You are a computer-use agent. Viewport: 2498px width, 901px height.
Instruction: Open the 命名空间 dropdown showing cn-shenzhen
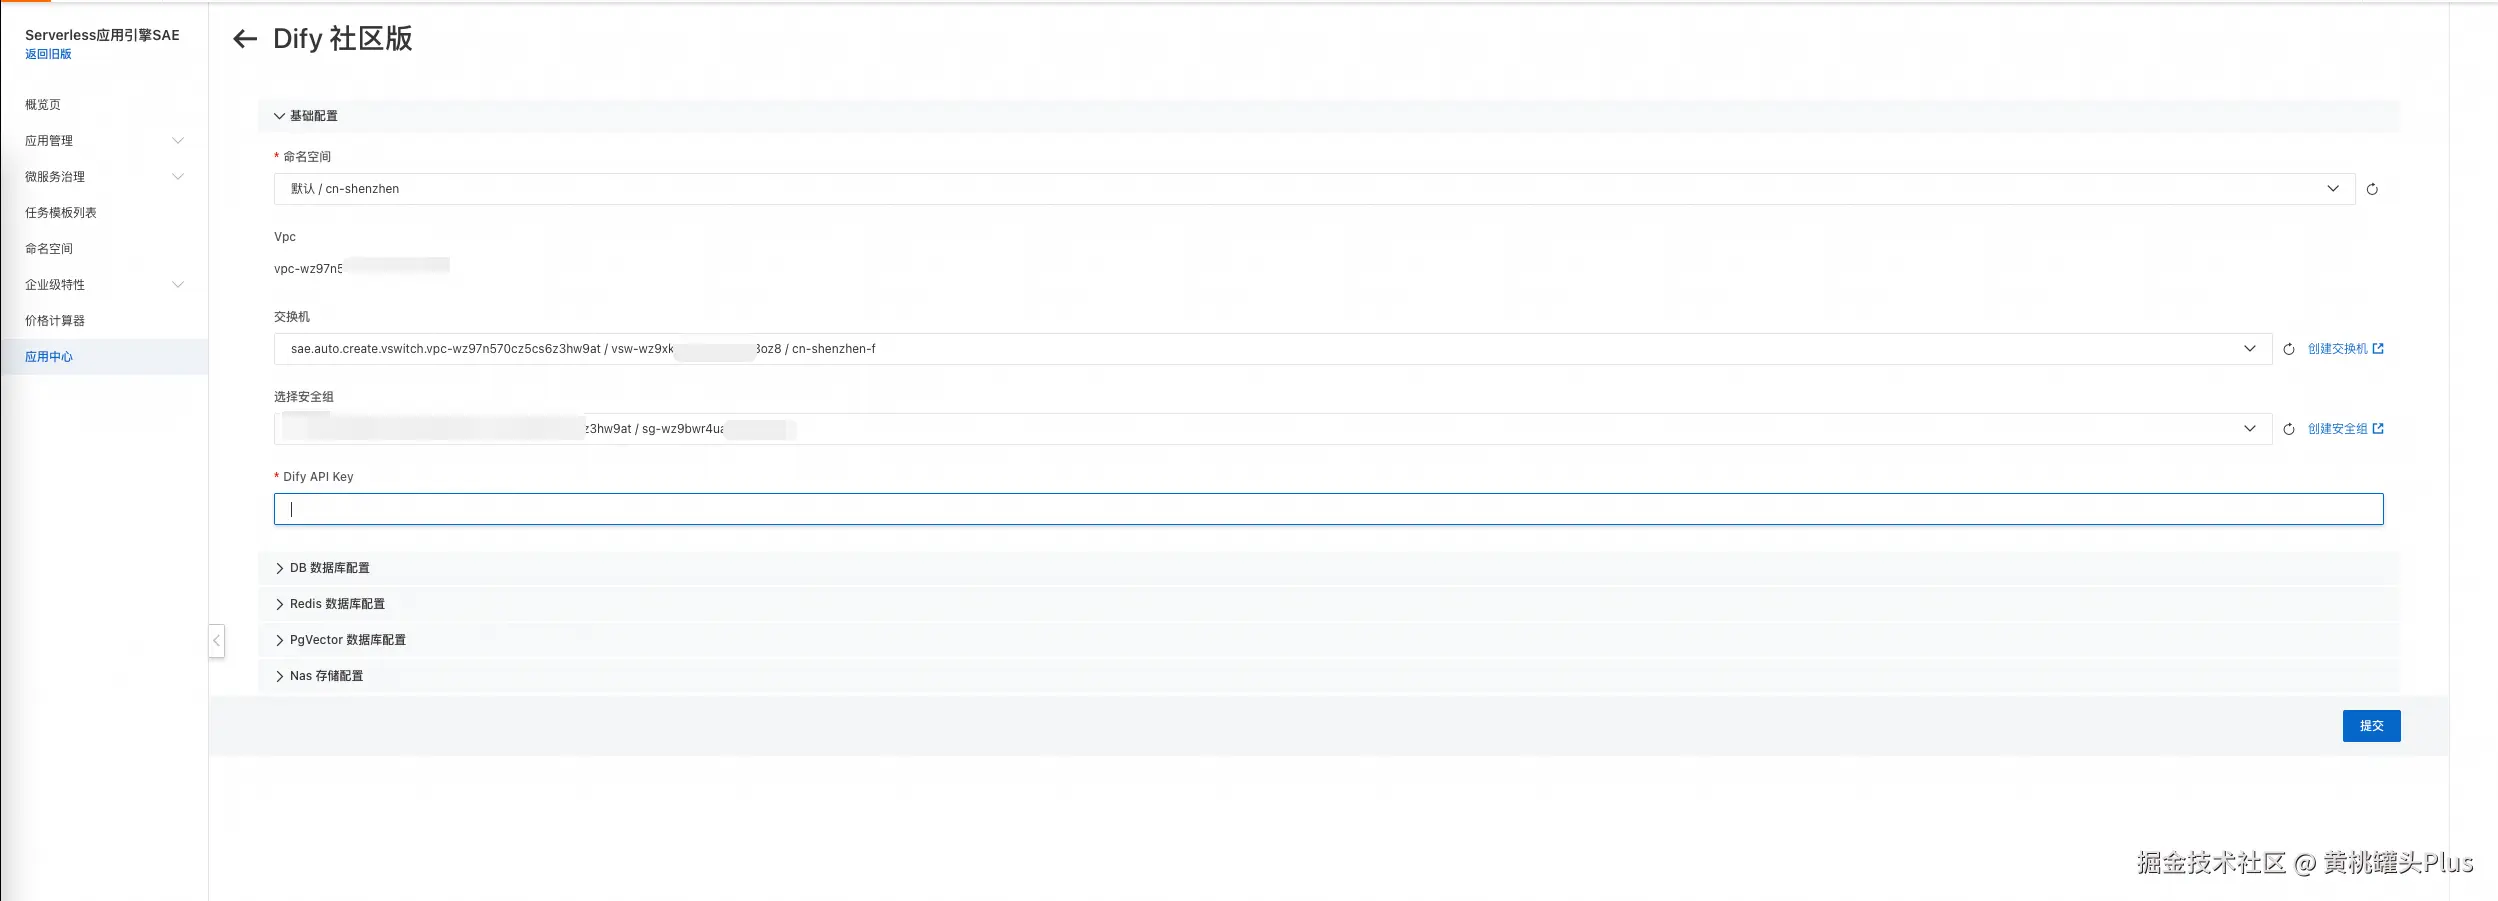click(x=1315, y=189)
